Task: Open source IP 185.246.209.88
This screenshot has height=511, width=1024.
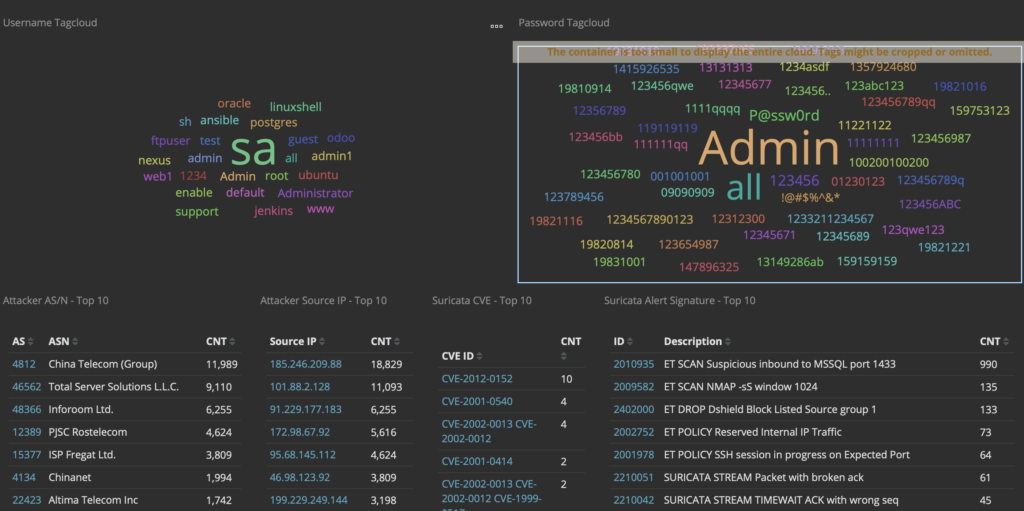Action: click(306, 364)
